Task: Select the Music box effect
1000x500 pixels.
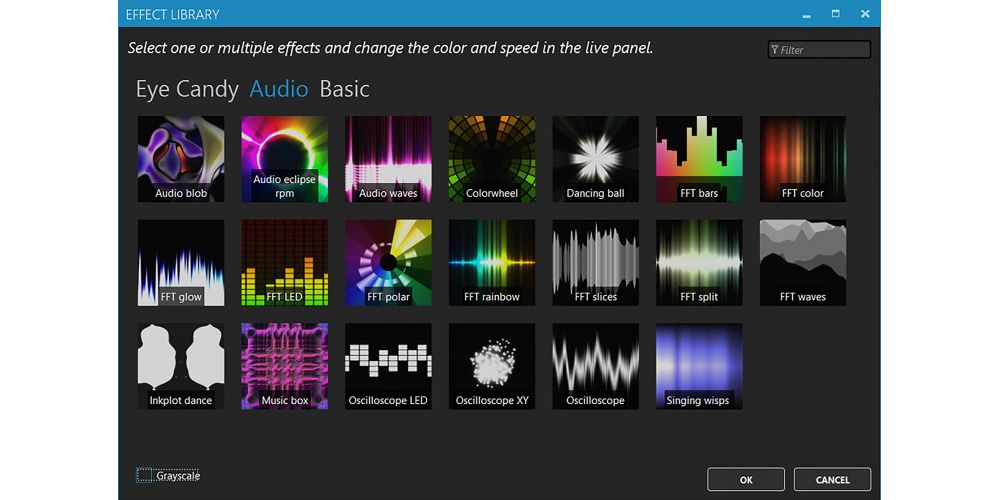Action: click(x=284, y=366)
